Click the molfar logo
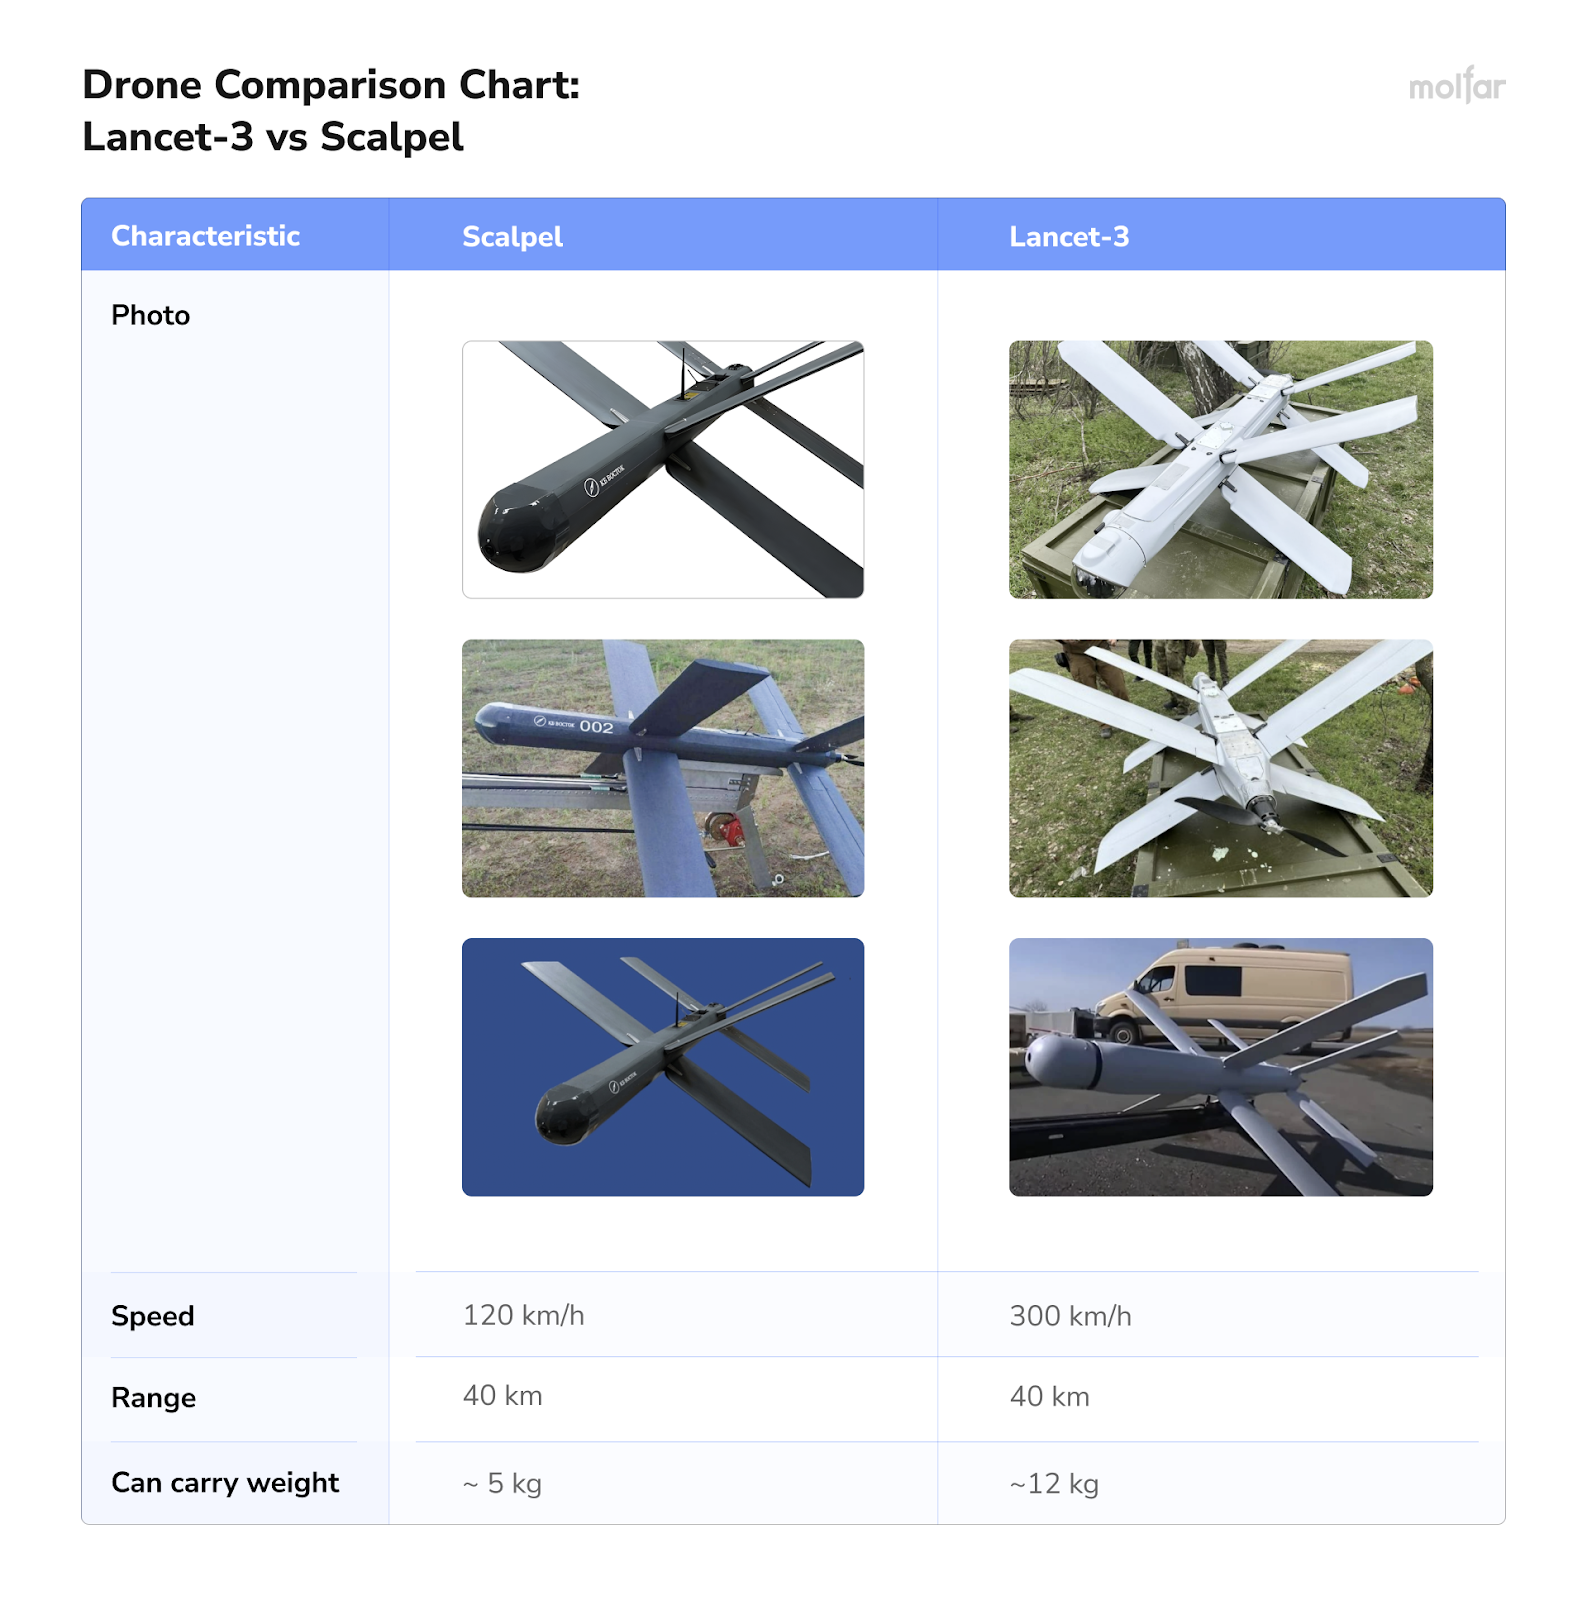The width and height of the screenshot is (1587, 1600). pyautogui.click(x=1455, y=87)
